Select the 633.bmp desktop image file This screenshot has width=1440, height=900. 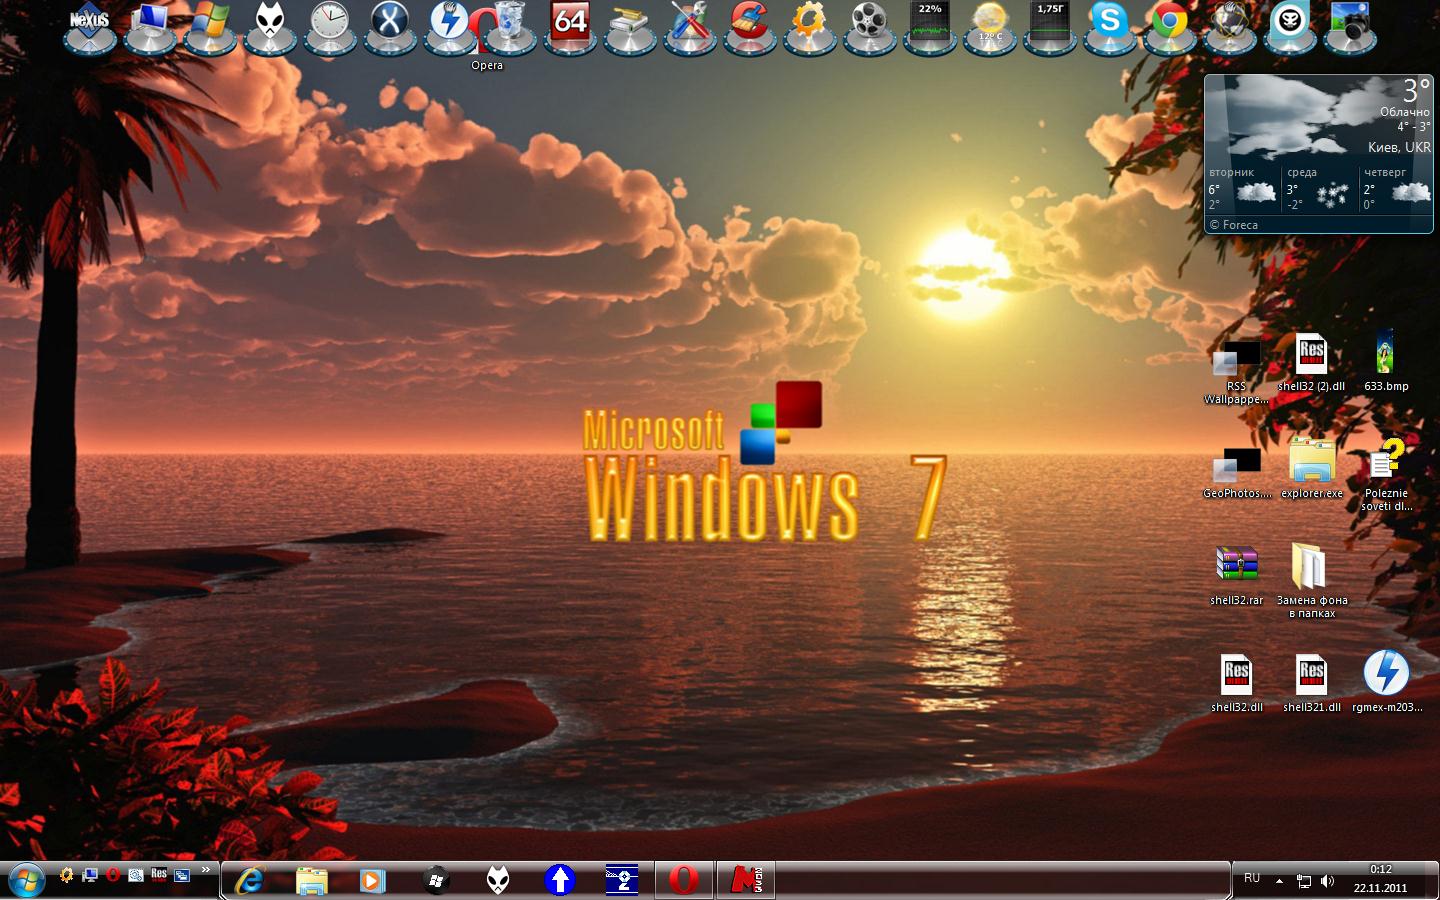(1386, 362)
